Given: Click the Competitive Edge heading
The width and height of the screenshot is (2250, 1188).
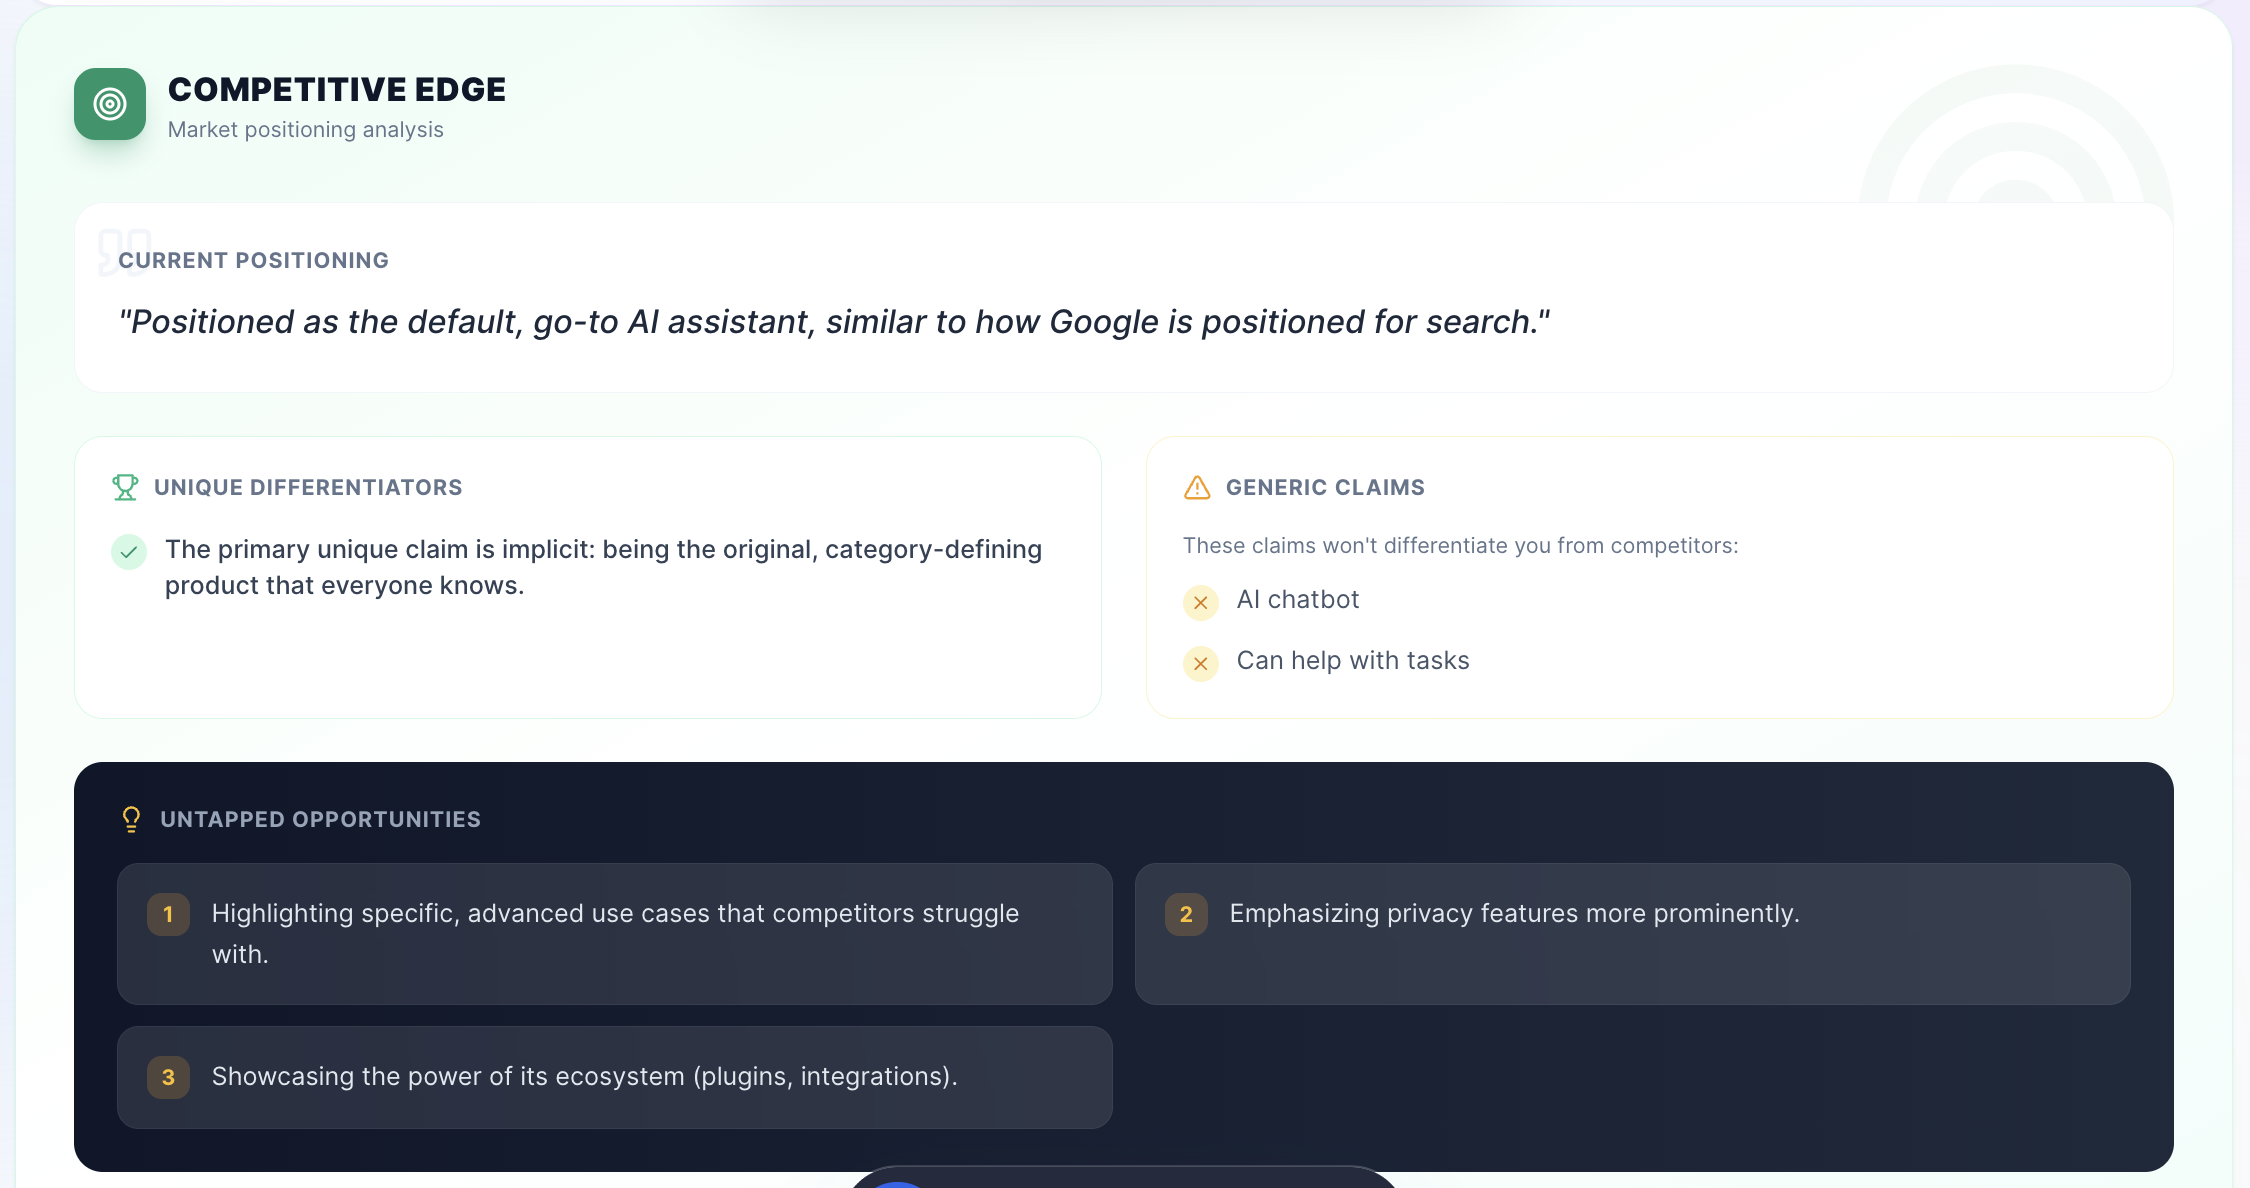Looking at the screenshot, I should click(x=337, y=89).
